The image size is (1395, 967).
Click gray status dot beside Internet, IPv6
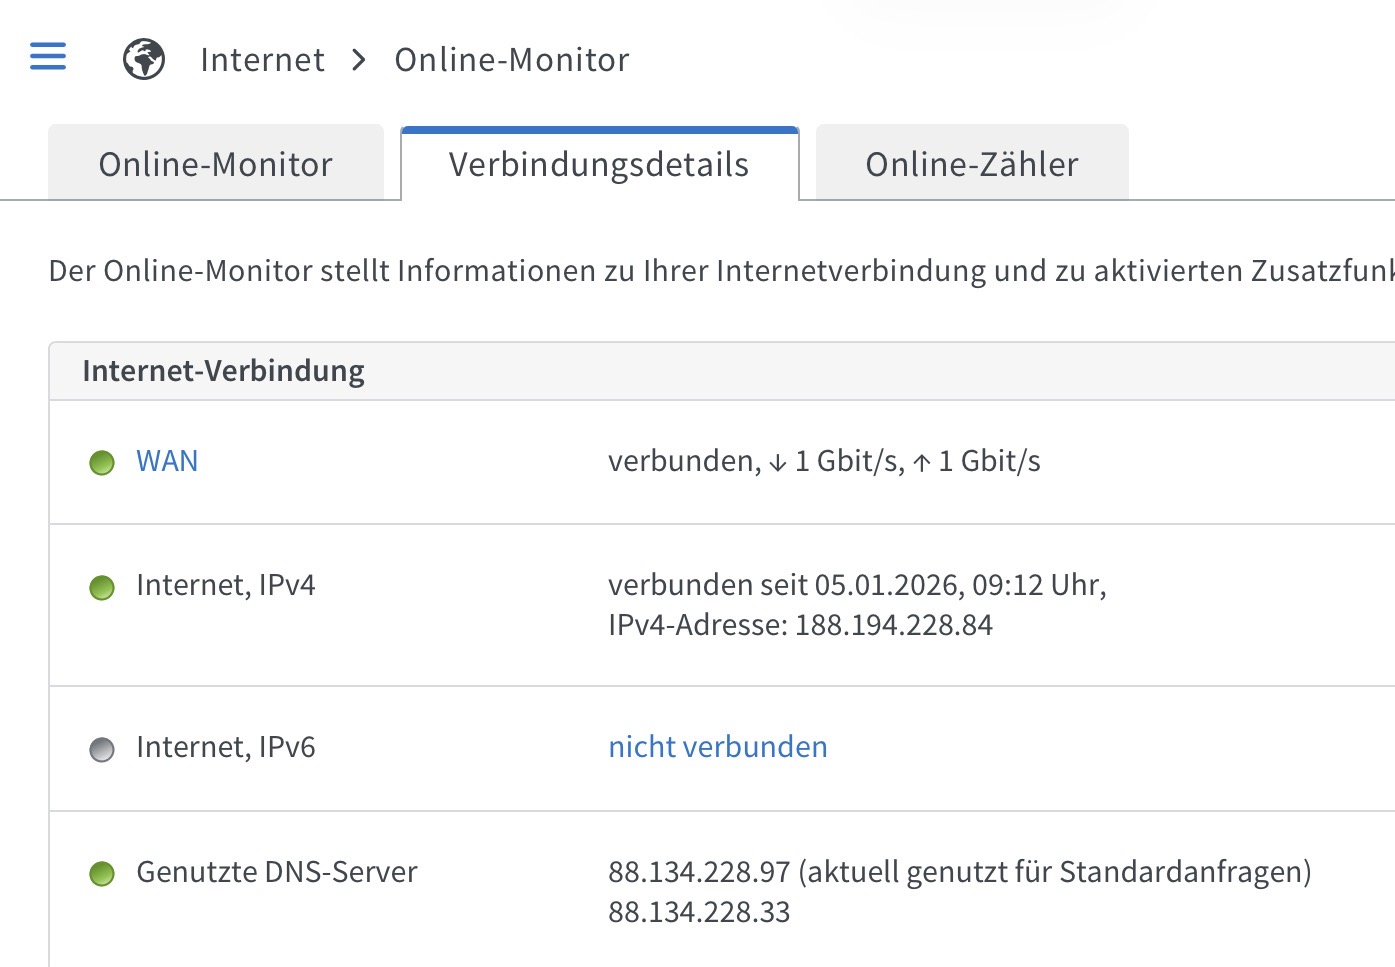click(x=102, y=749)
